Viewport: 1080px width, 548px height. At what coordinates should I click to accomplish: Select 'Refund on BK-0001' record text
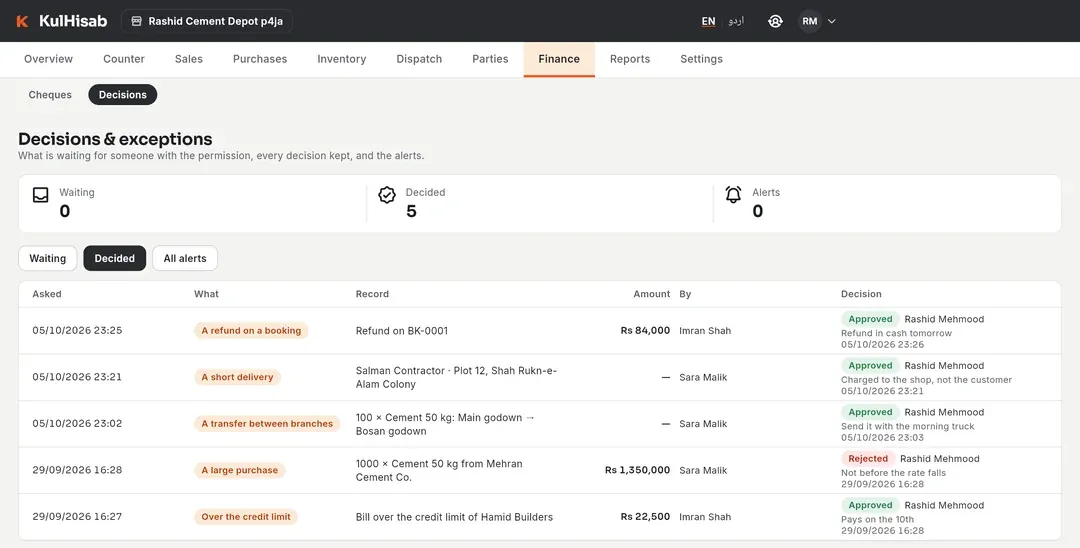[402, 330]
